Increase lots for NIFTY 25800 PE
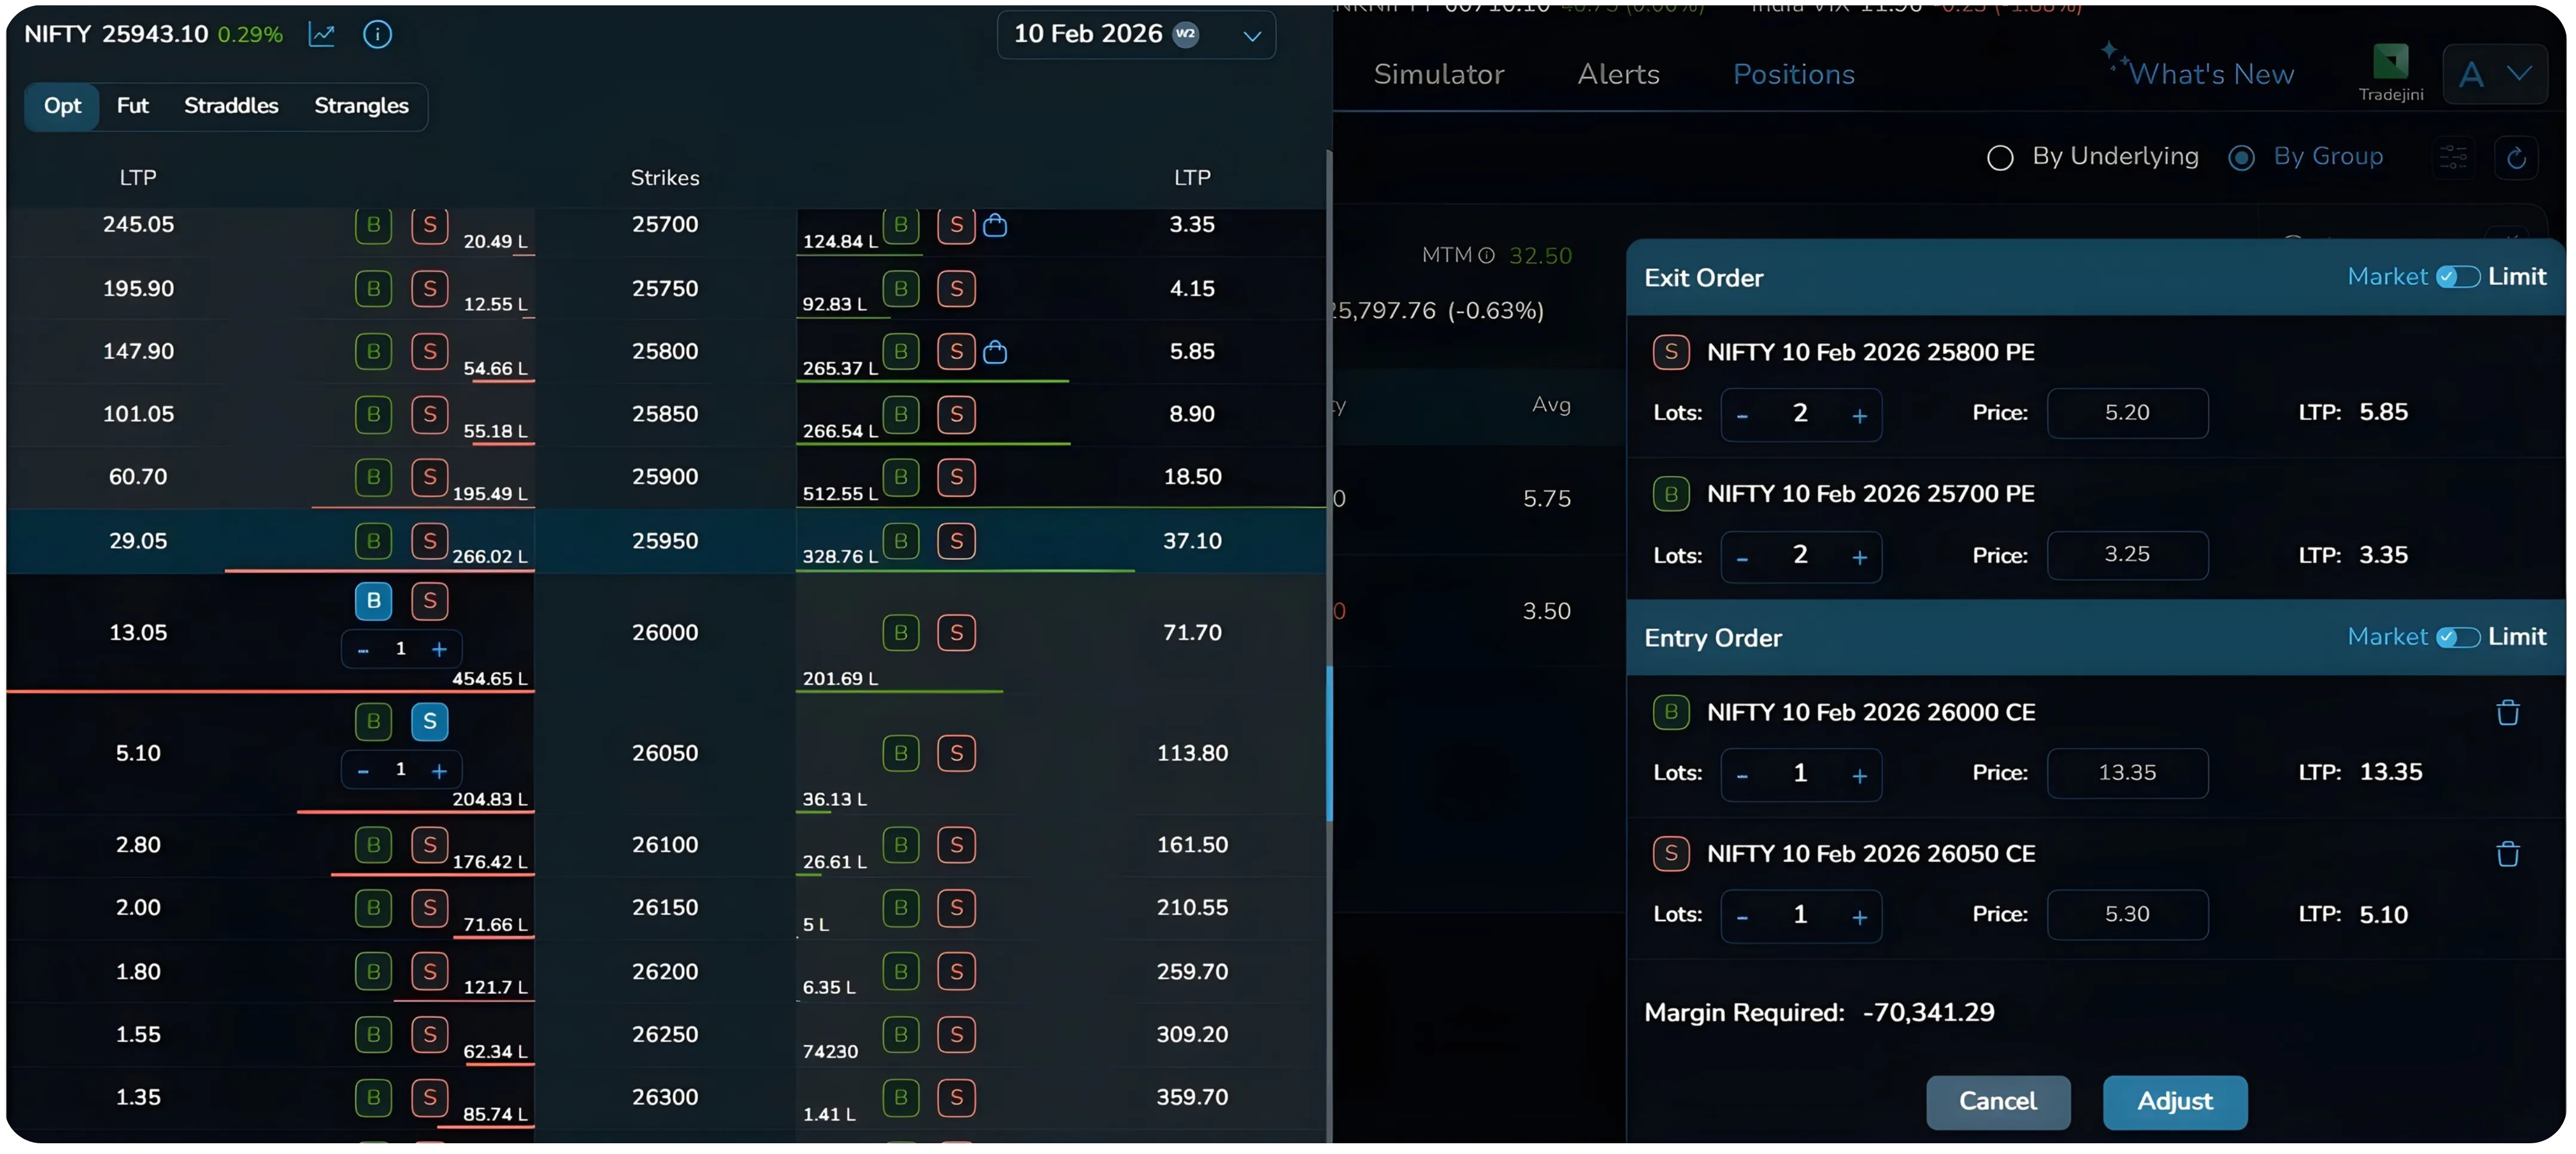The height and width of the screenshot is (1154, 2576). [1861, 414]
